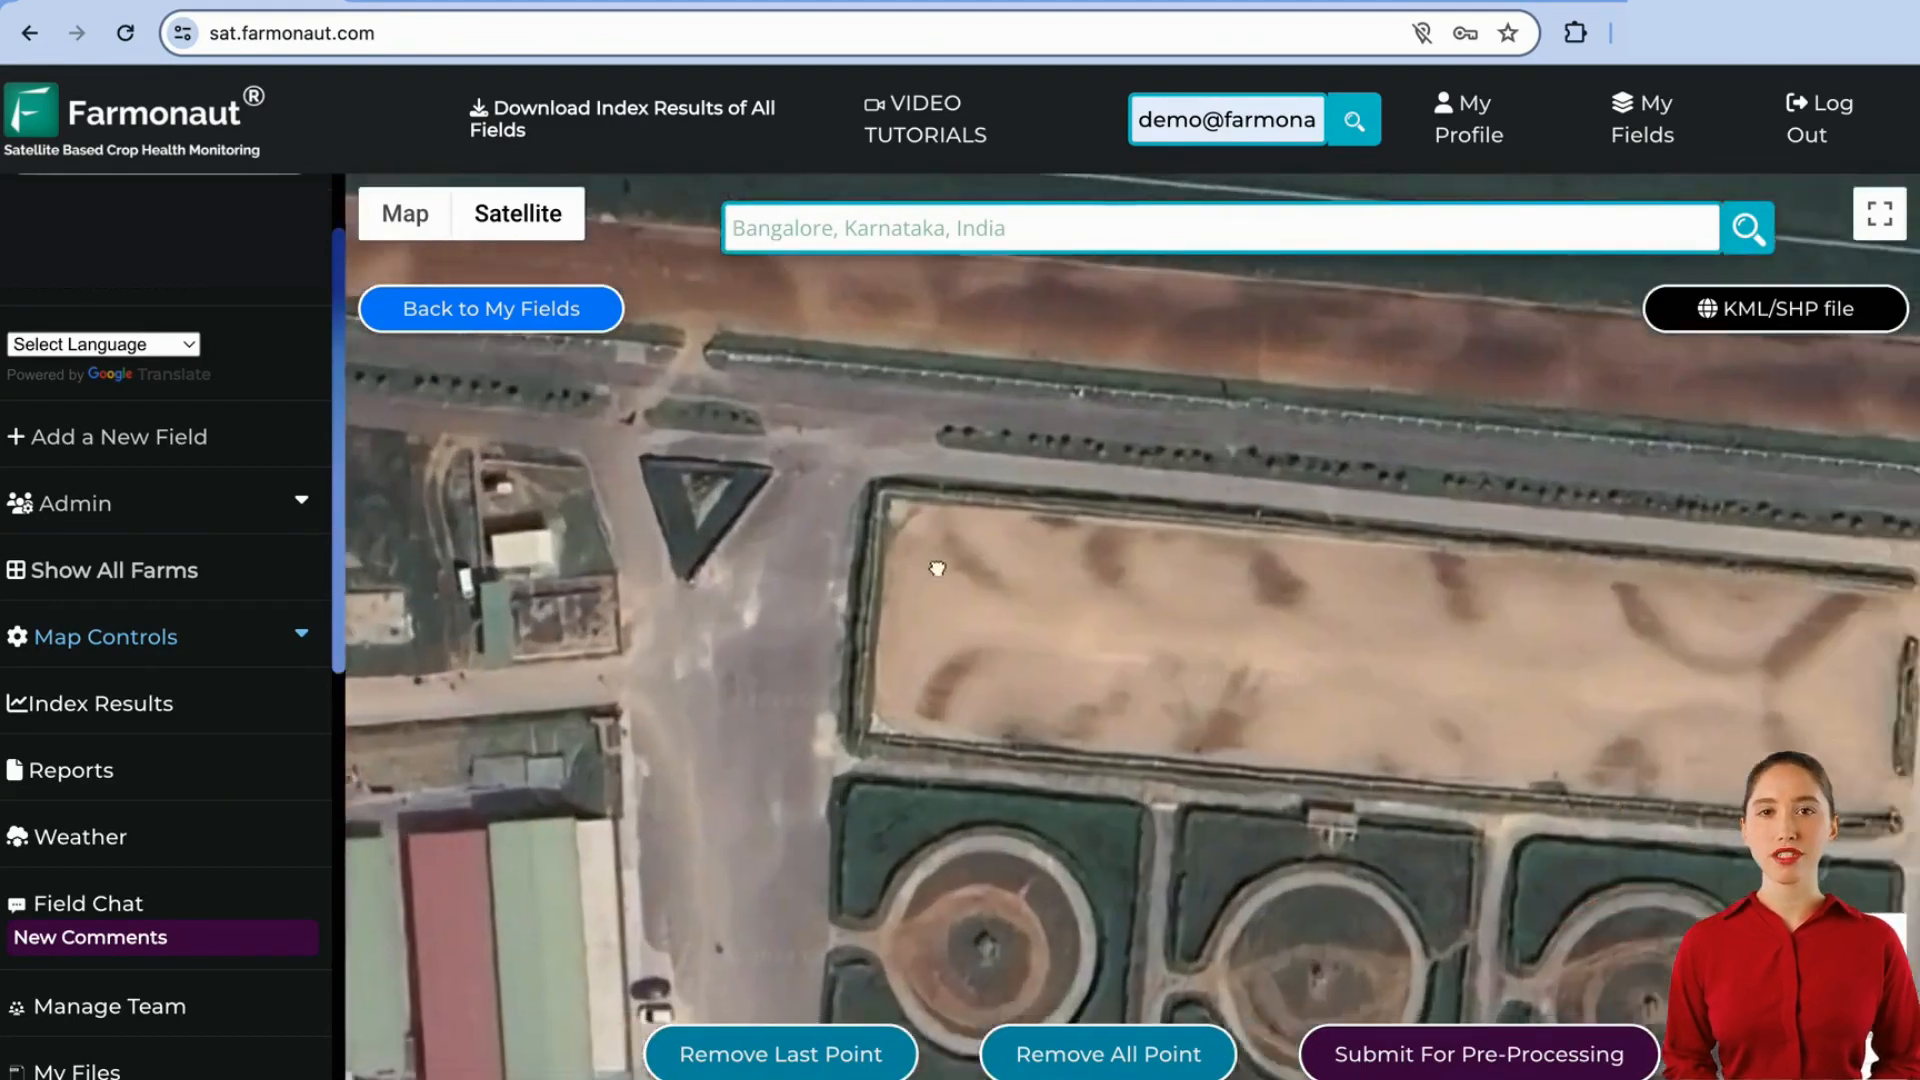Click Add a New Field
Image resolution: width=1920 pixels, height=1080 pixels.
pyautogui.click(x=107, y=437)
